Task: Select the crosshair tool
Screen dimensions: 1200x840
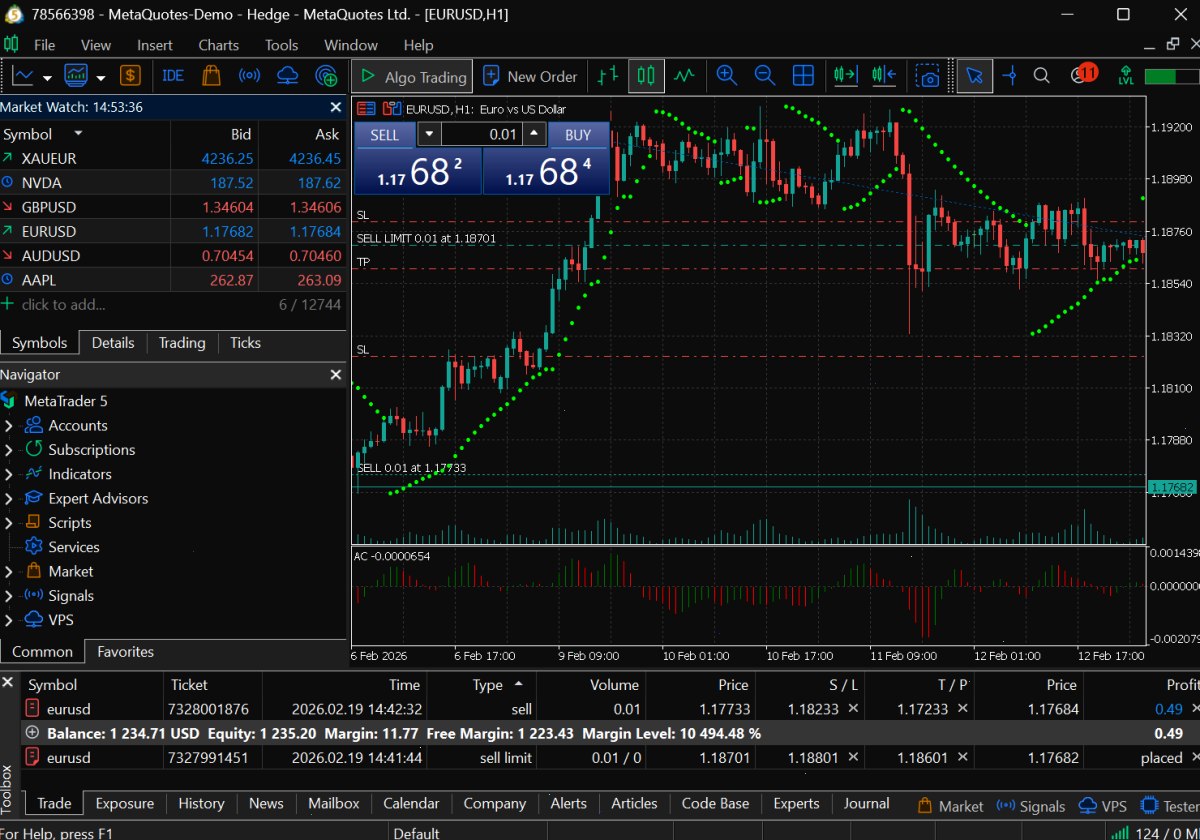Action: 1010,76
